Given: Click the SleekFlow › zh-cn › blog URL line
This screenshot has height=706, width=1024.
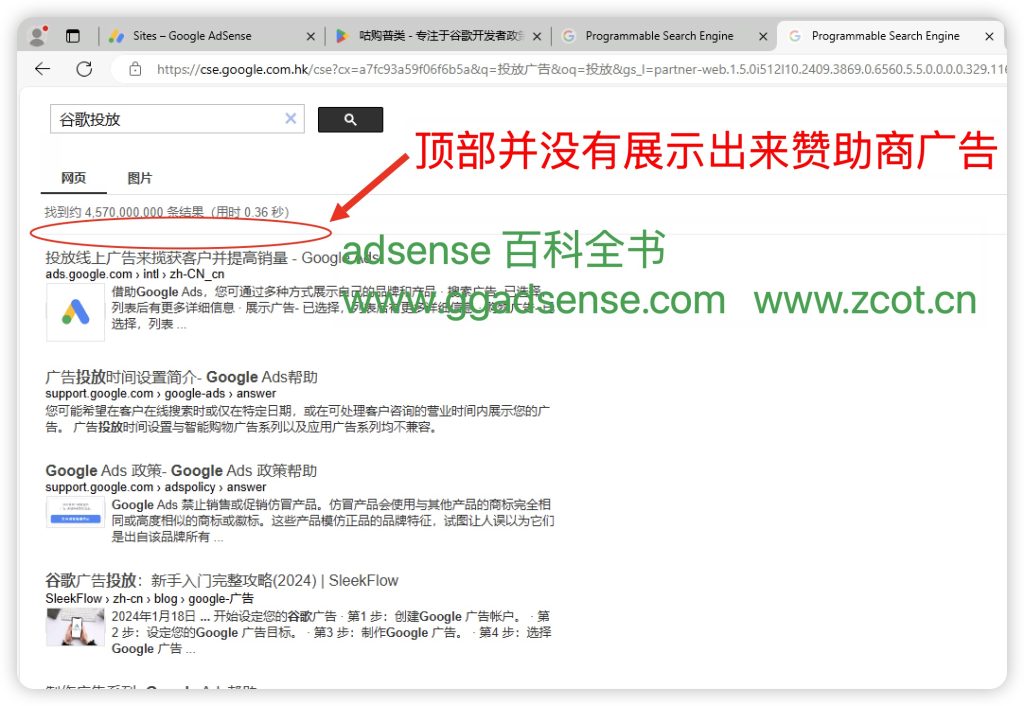Looking at the screenshot, I should coord(150,599).
